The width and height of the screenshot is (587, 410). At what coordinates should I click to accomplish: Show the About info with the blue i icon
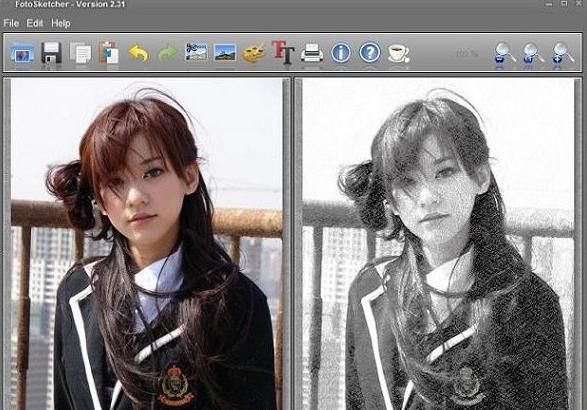[x=341, y=52]
